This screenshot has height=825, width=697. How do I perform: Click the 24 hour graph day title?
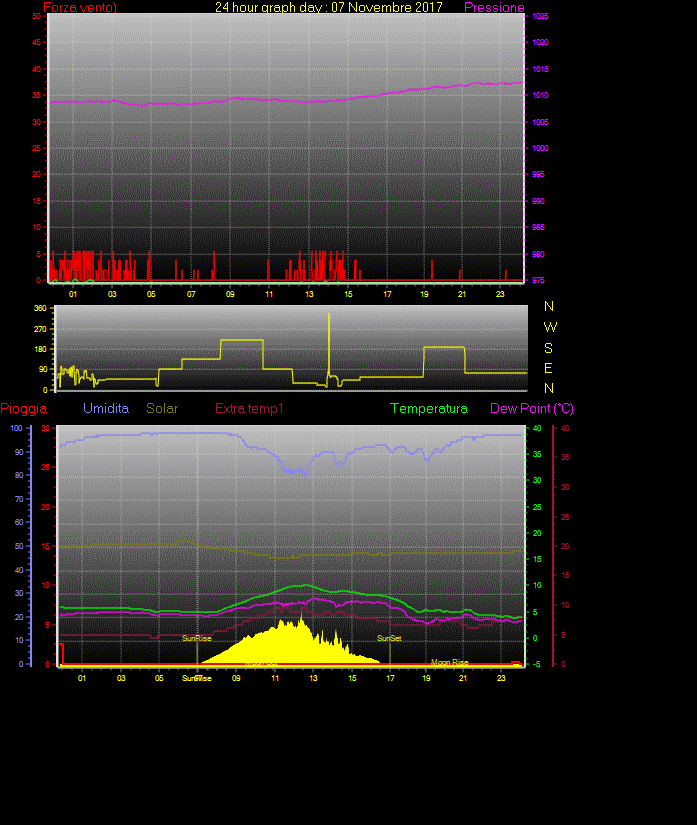(x=329, y=8)
